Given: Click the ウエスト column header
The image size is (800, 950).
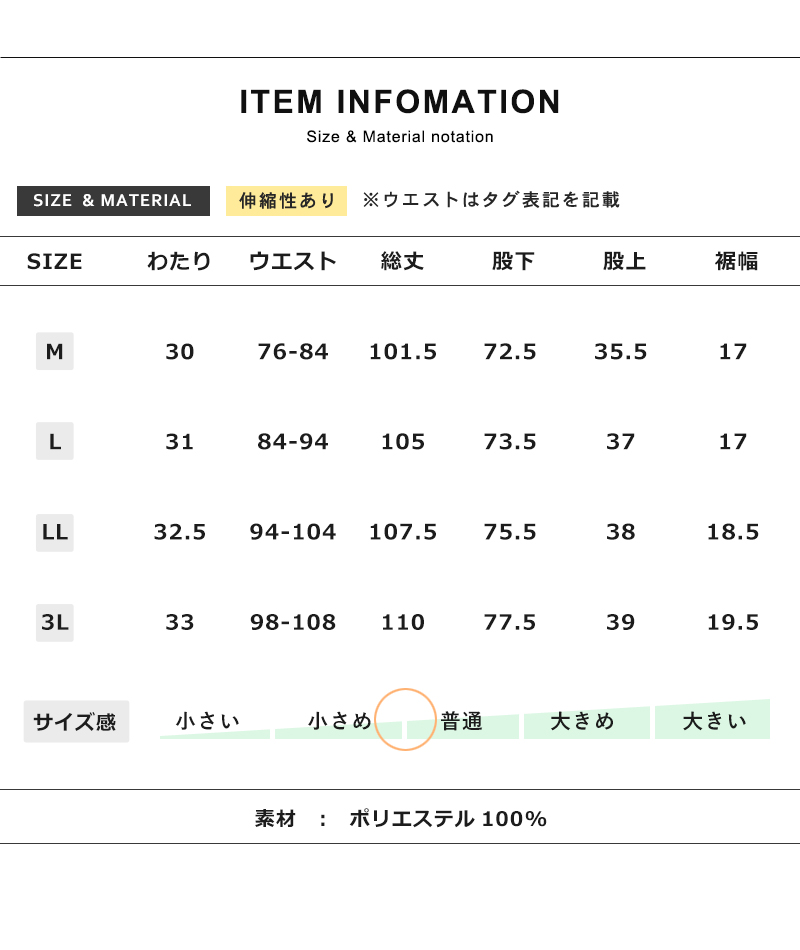Looking at the screenshot, I should tap(293, 261).
